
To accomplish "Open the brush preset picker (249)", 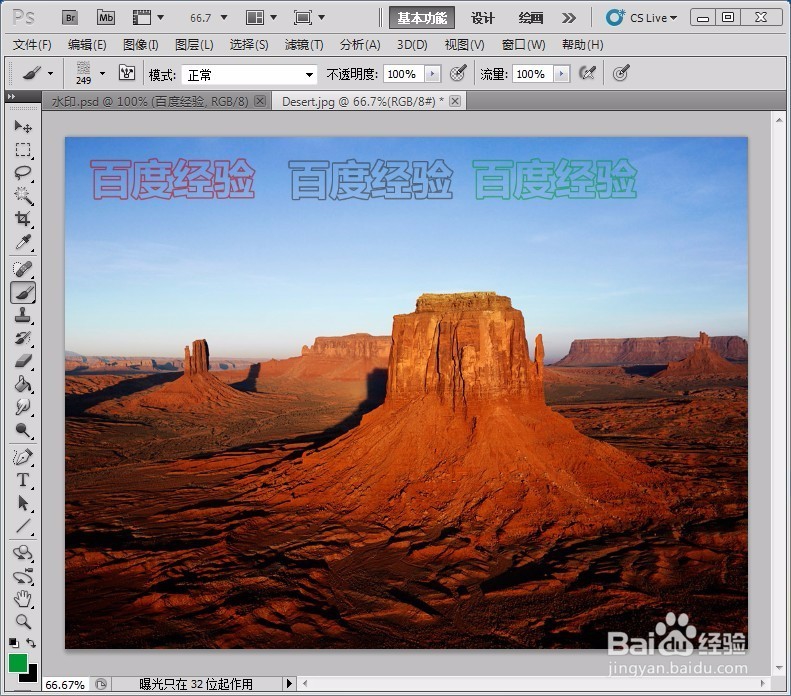I will 91,73.
